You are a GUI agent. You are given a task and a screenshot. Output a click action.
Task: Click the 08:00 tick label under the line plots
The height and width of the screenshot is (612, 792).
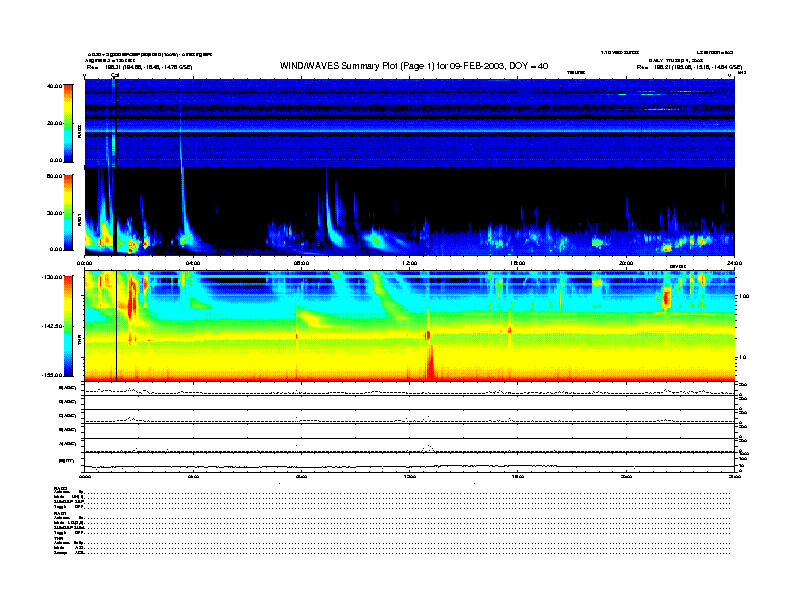pos(302,476)
